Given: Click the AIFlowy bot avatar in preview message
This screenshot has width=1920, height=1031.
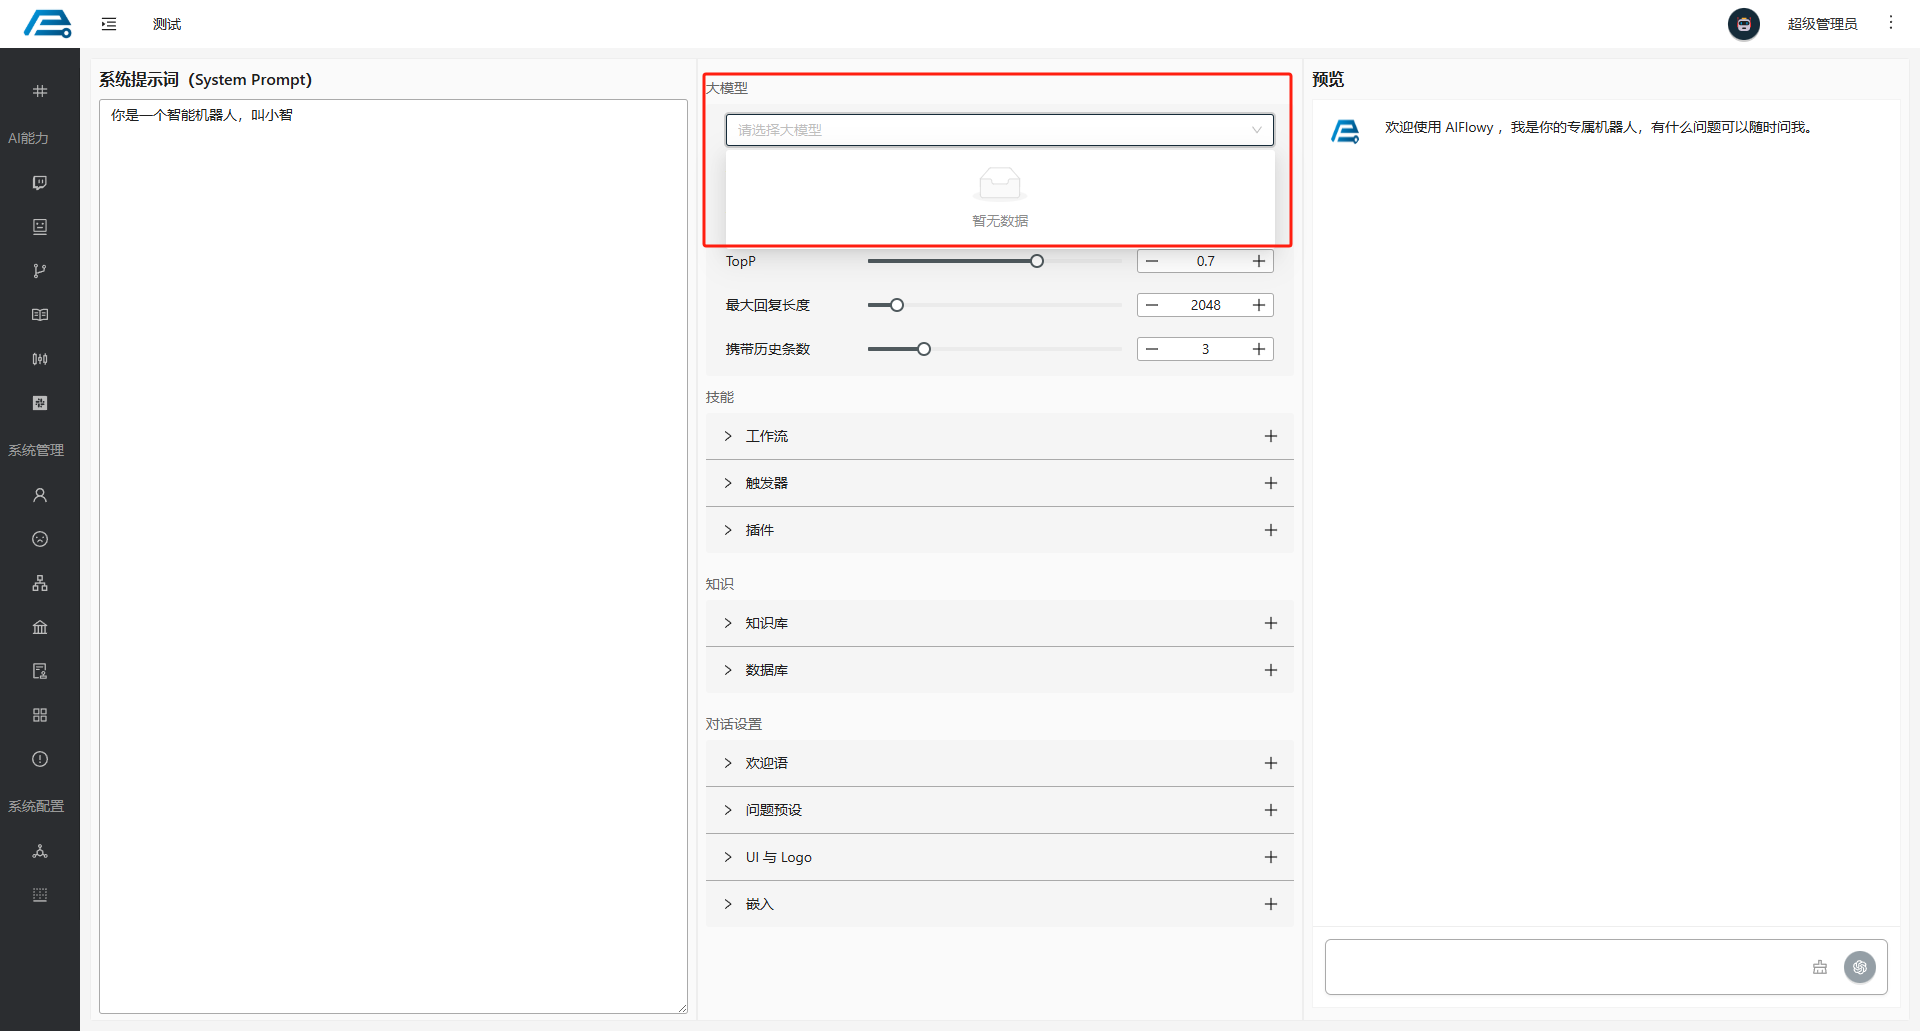Looking at the screenshot, I should pyautogui.click(x=1346, y=131).
